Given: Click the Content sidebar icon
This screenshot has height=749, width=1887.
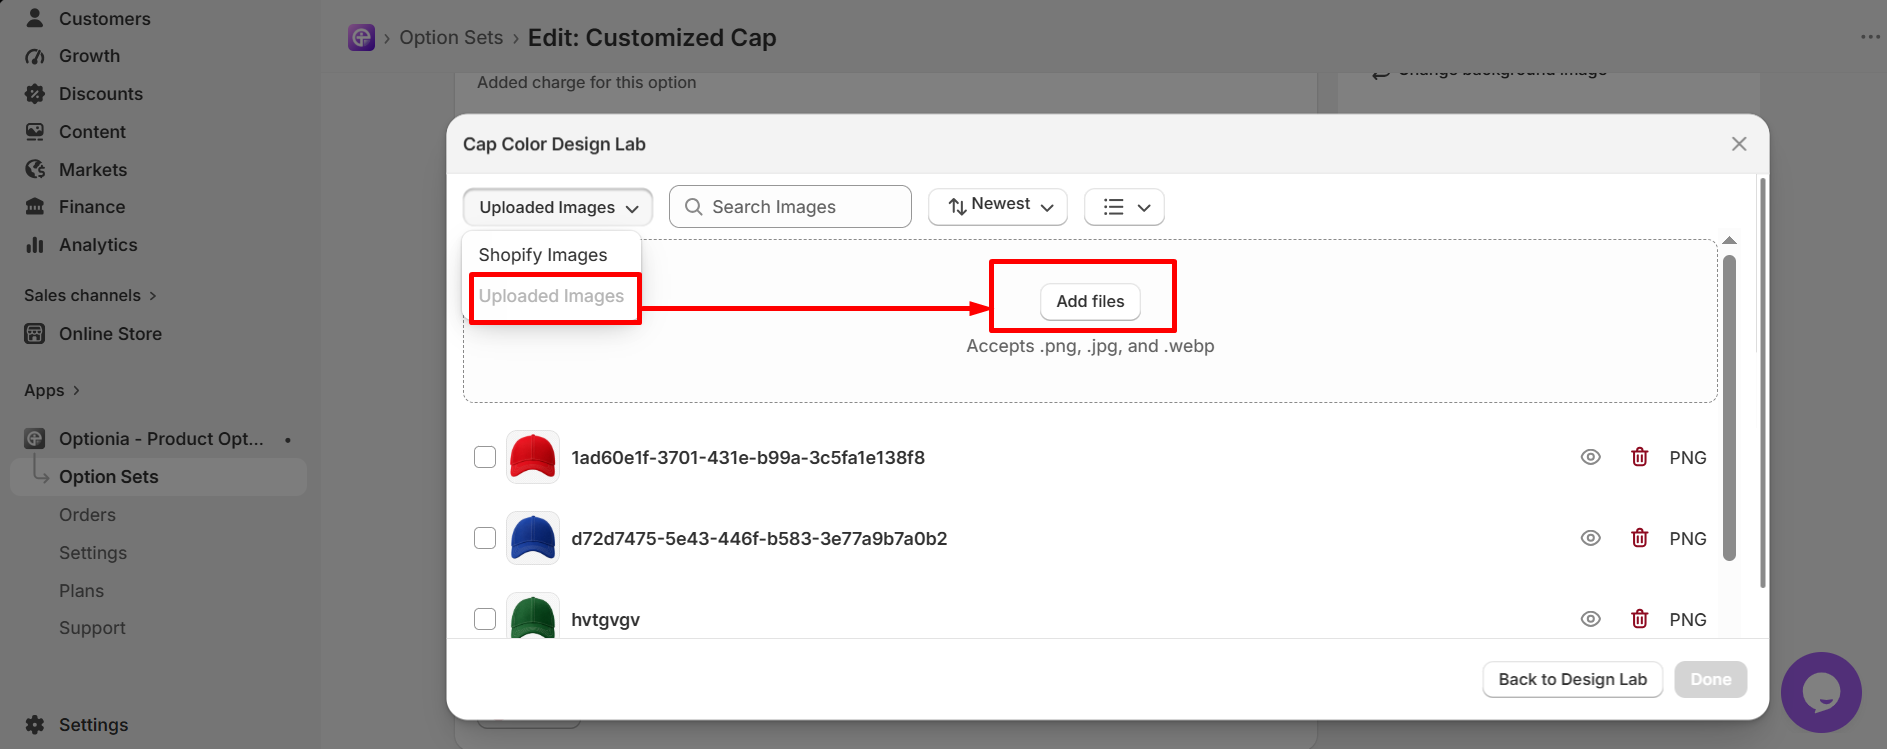Looking at the screenshot, I should pyautogui.click(x=35, y=132).
